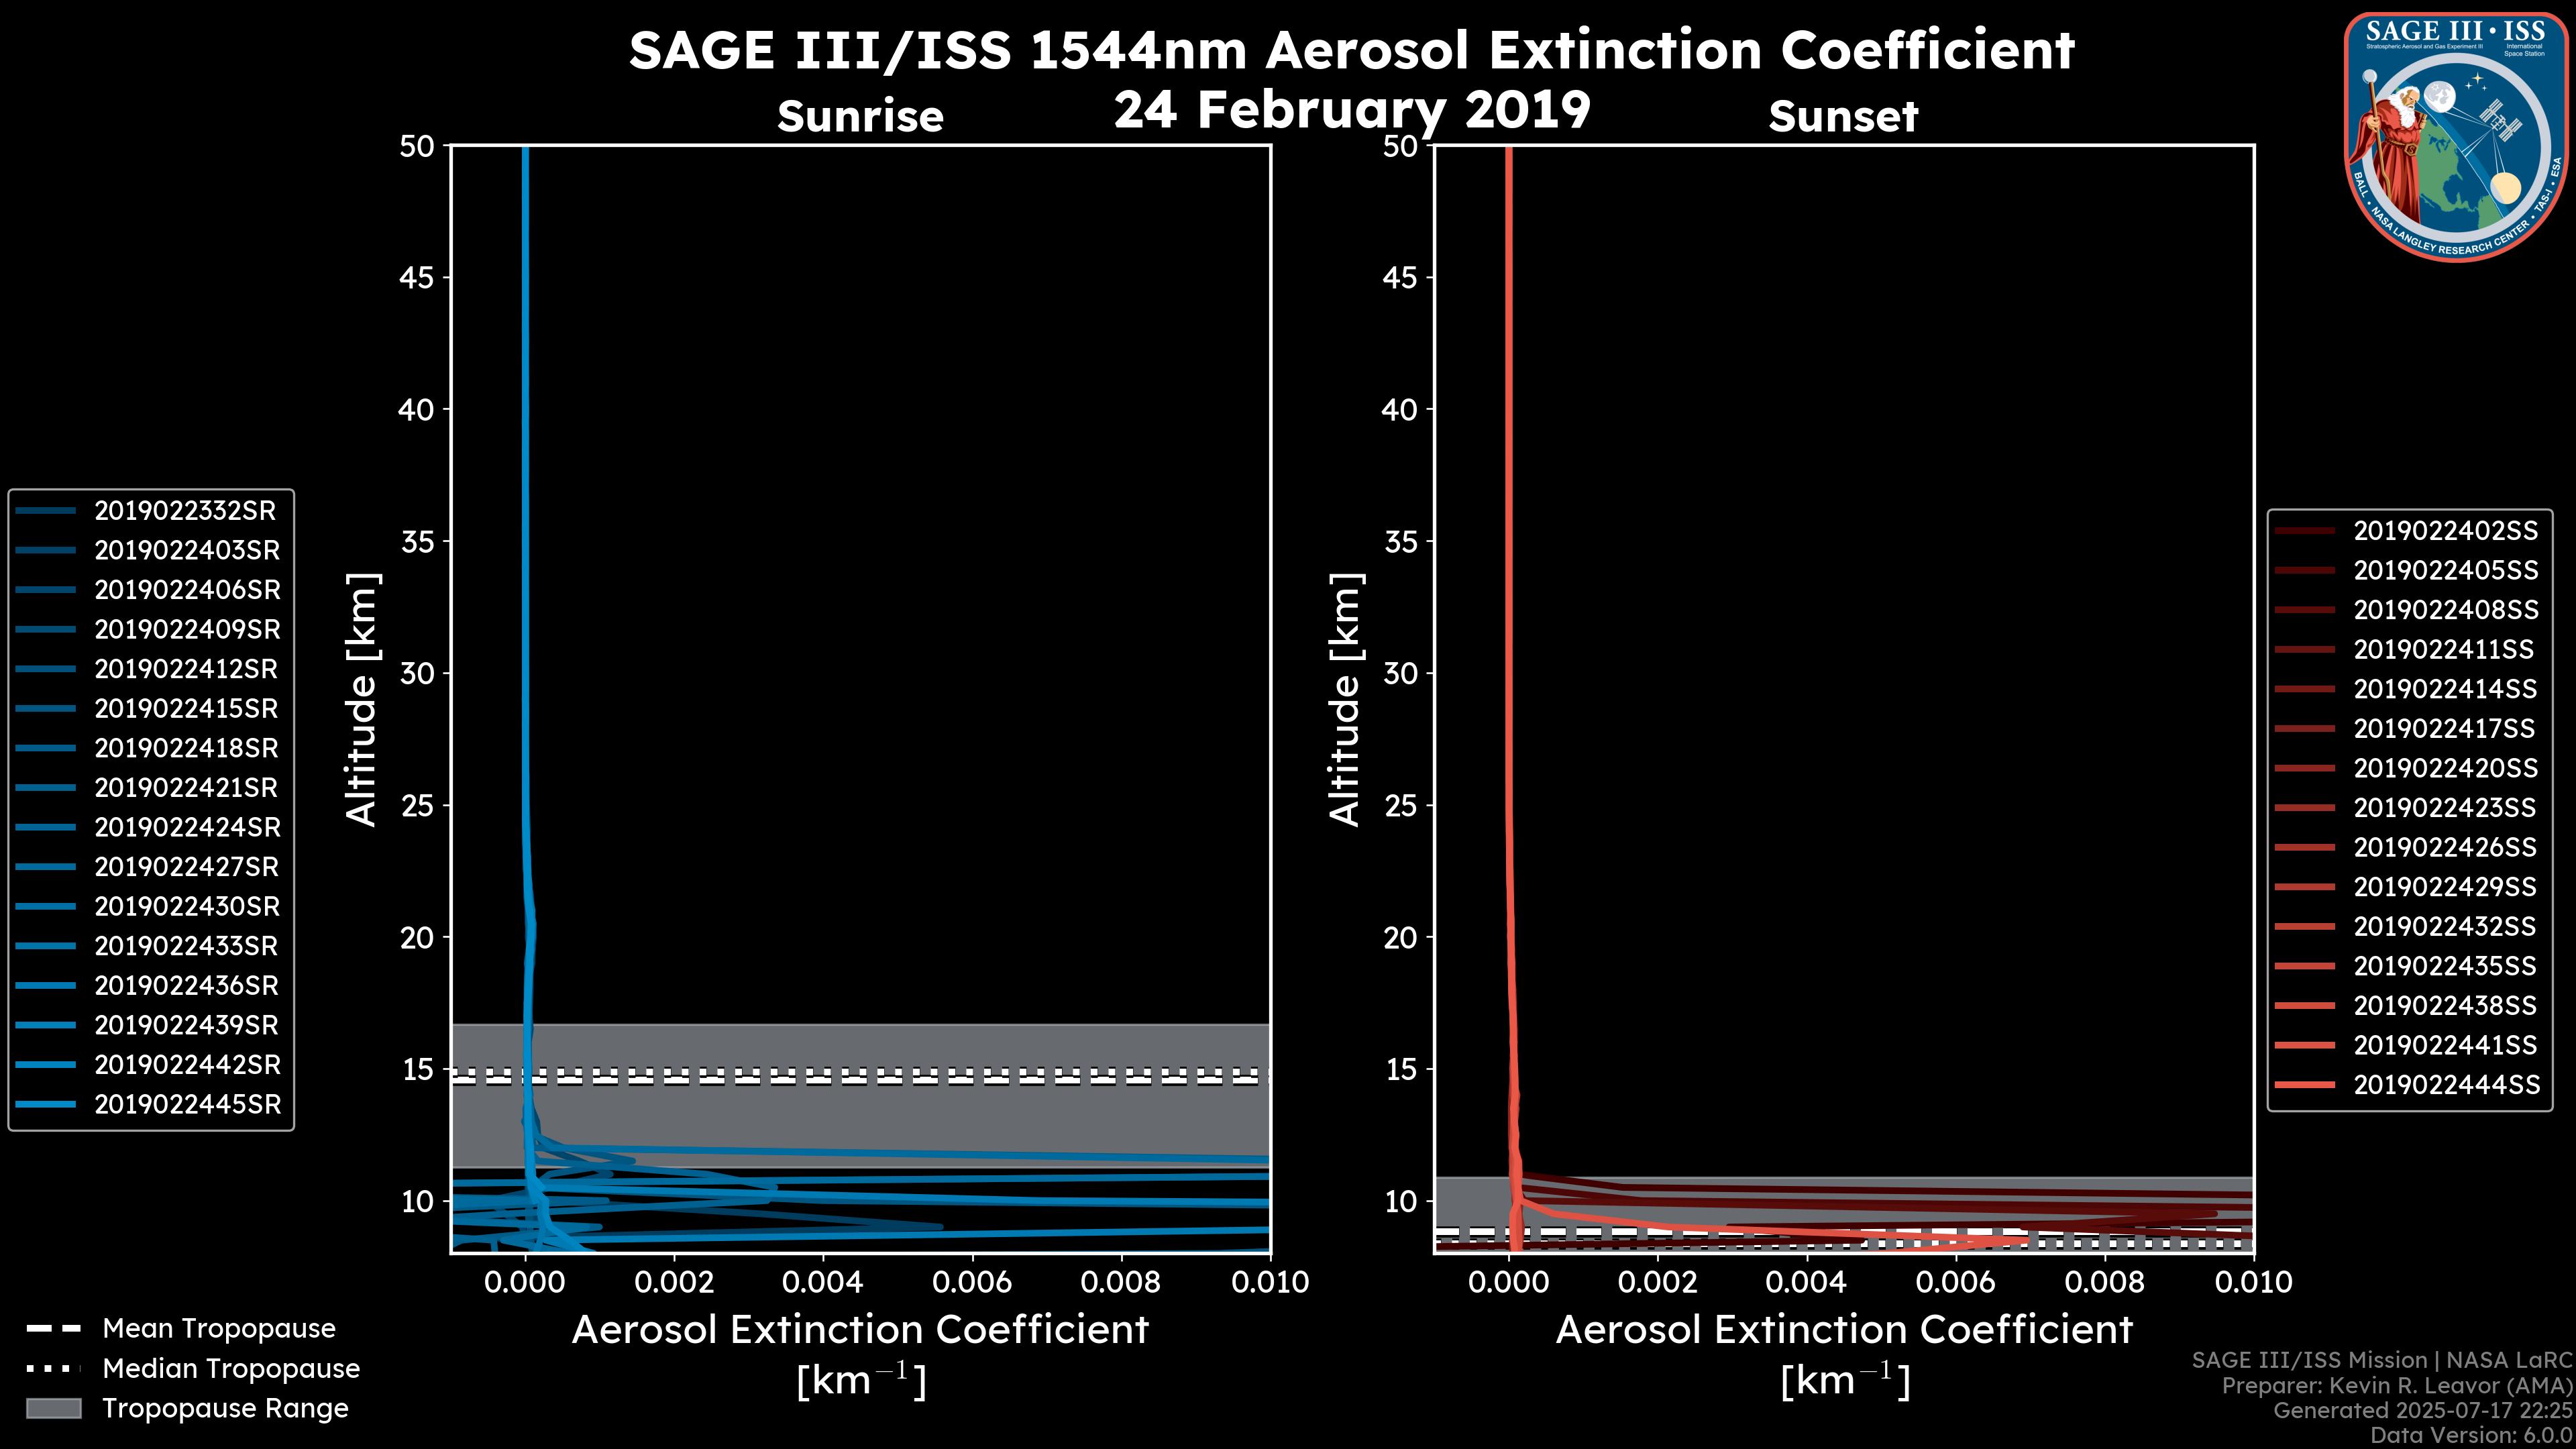Click the Mean Tropopause dashed line icon
This screenshot has width=2576, height=1449.
53,1329
